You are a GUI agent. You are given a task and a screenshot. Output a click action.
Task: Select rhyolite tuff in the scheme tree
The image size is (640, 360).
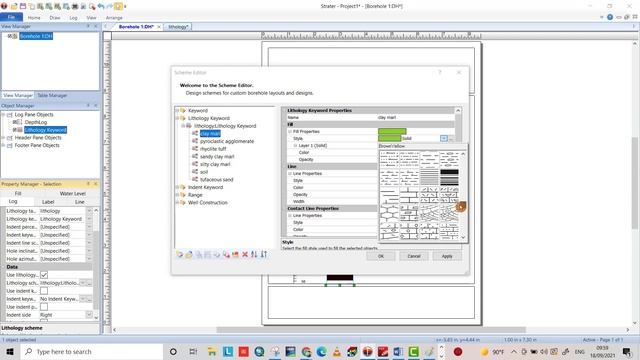[213, 149]
